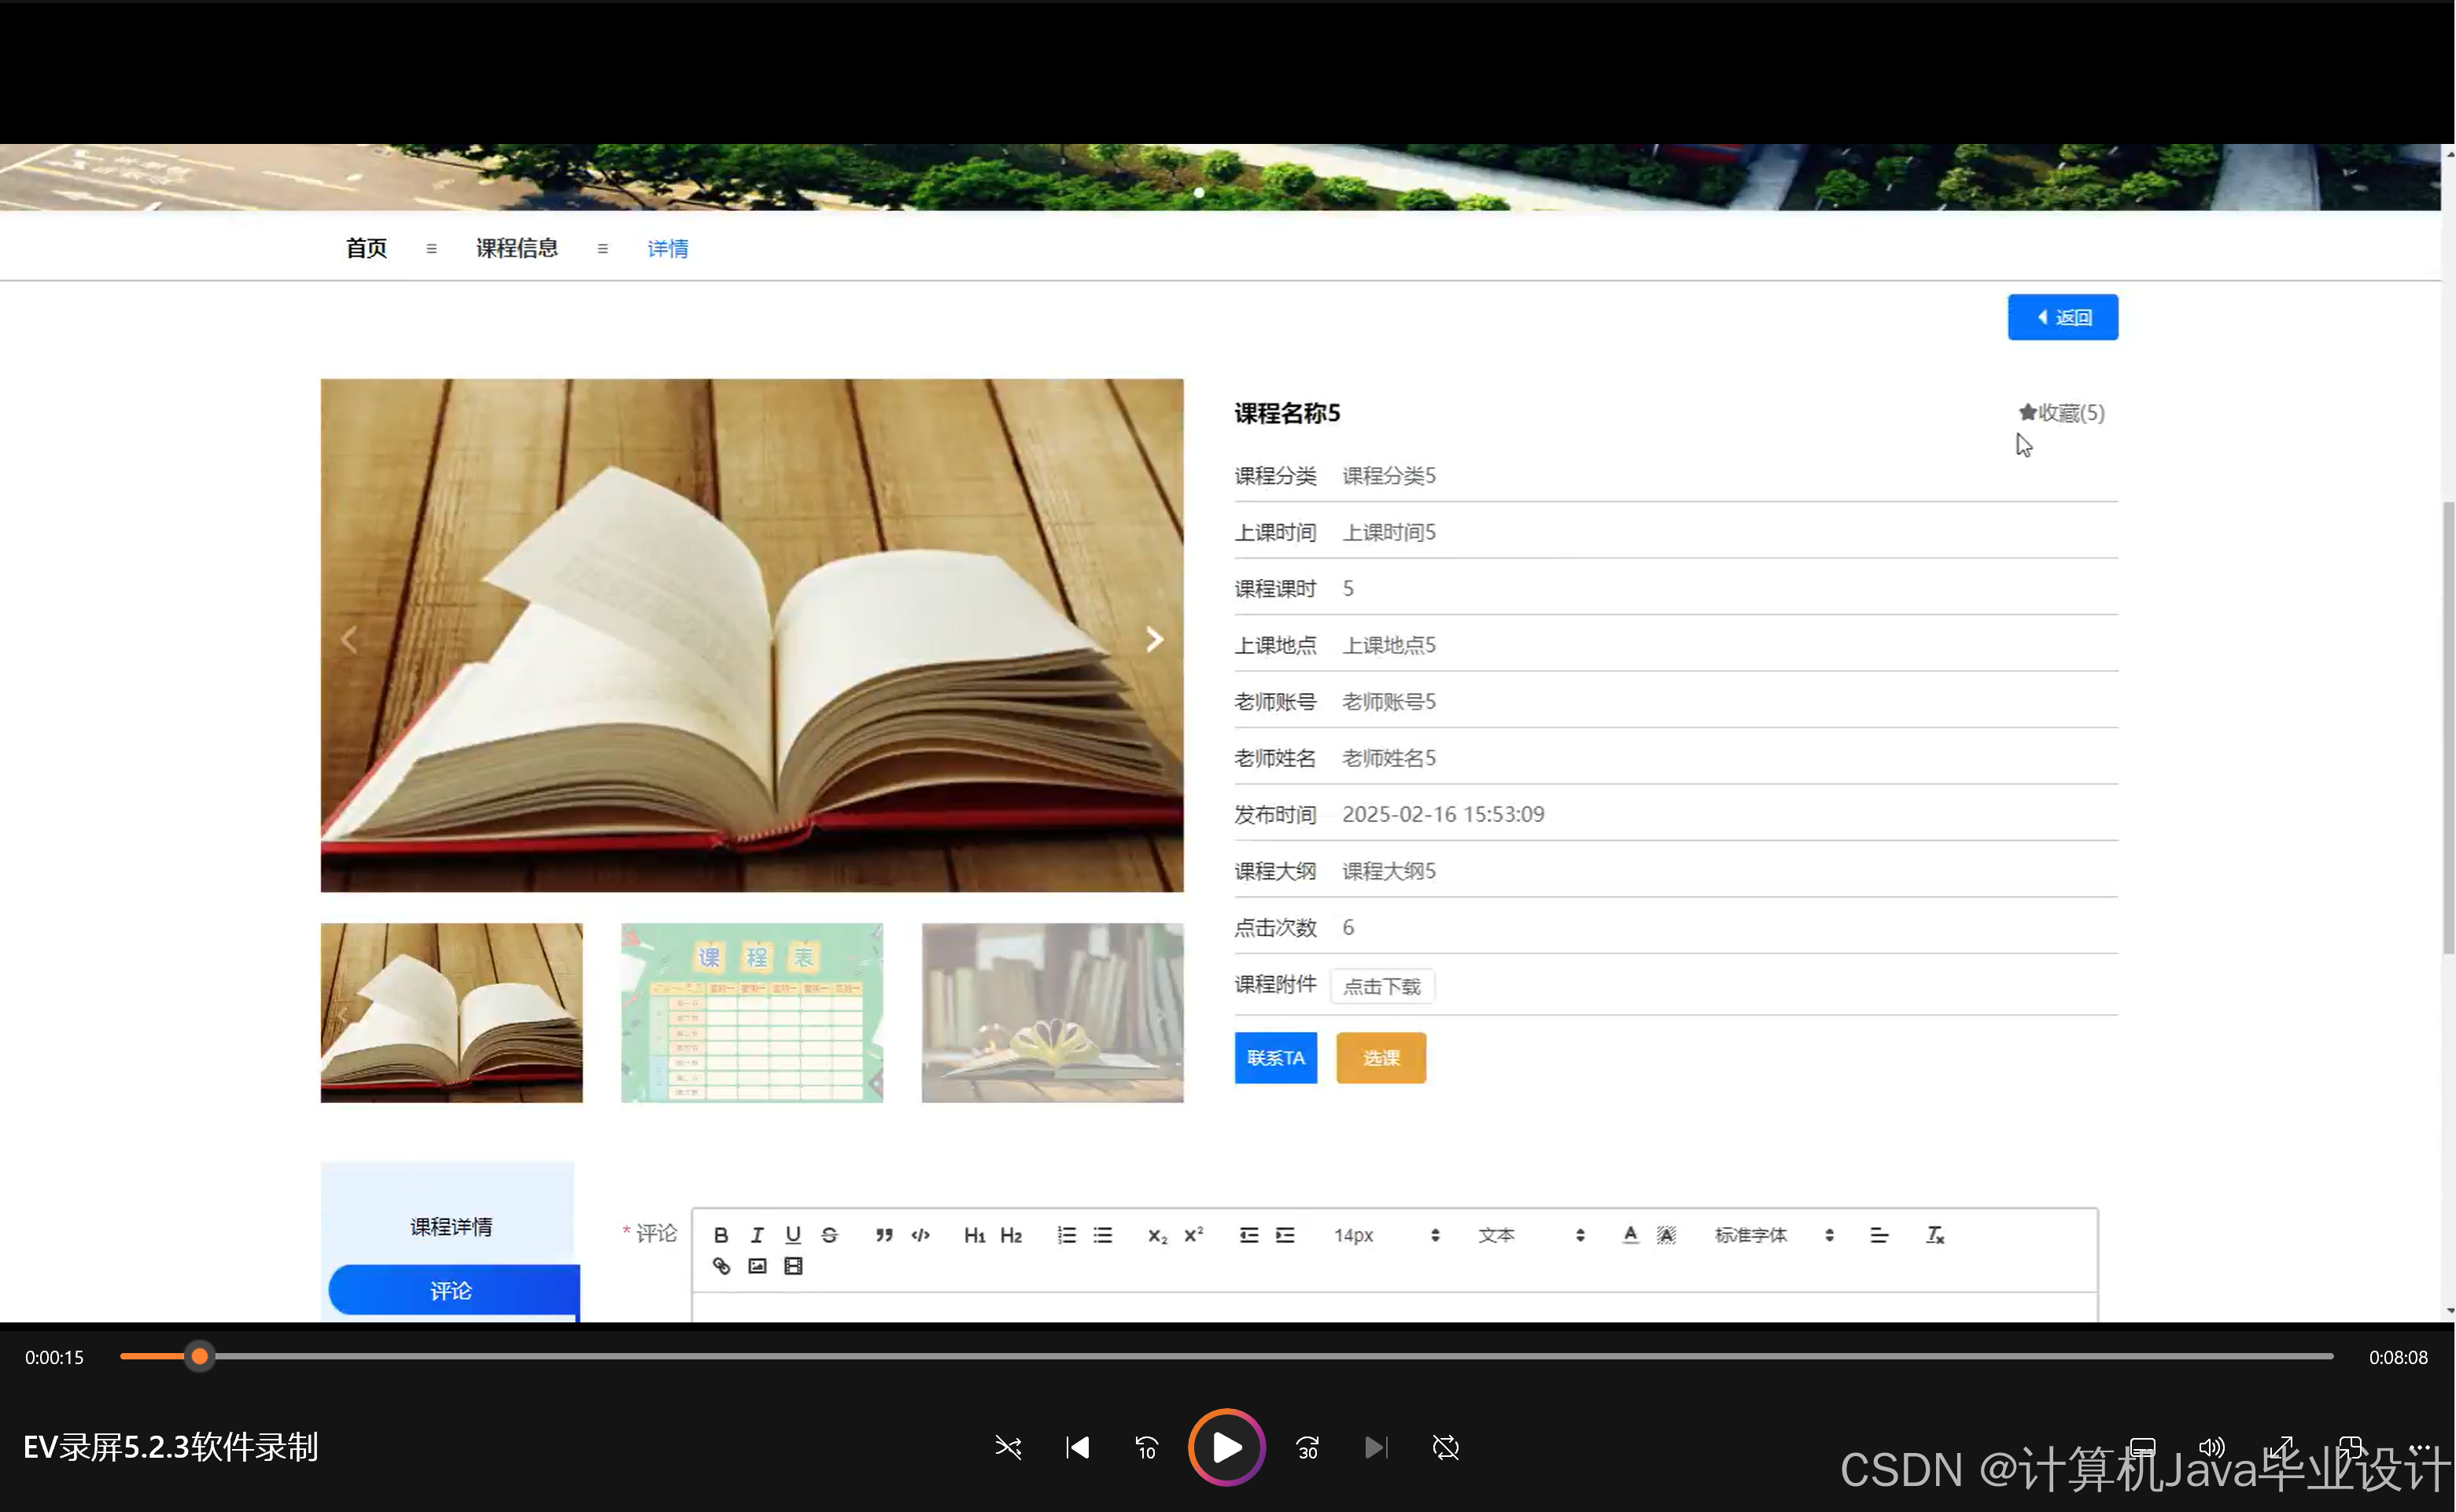Viewport: 2456px width, 1512px height.
Task: Click the 收藏(5) favorite star
Action: (x=2061, y=413)
